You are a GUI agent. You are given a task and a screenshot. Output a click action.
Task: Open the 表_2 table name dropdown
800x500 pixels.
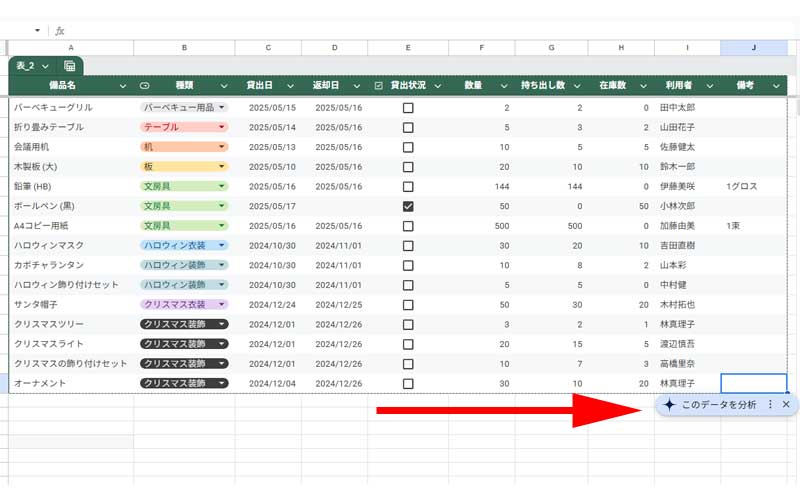(45, 66)
